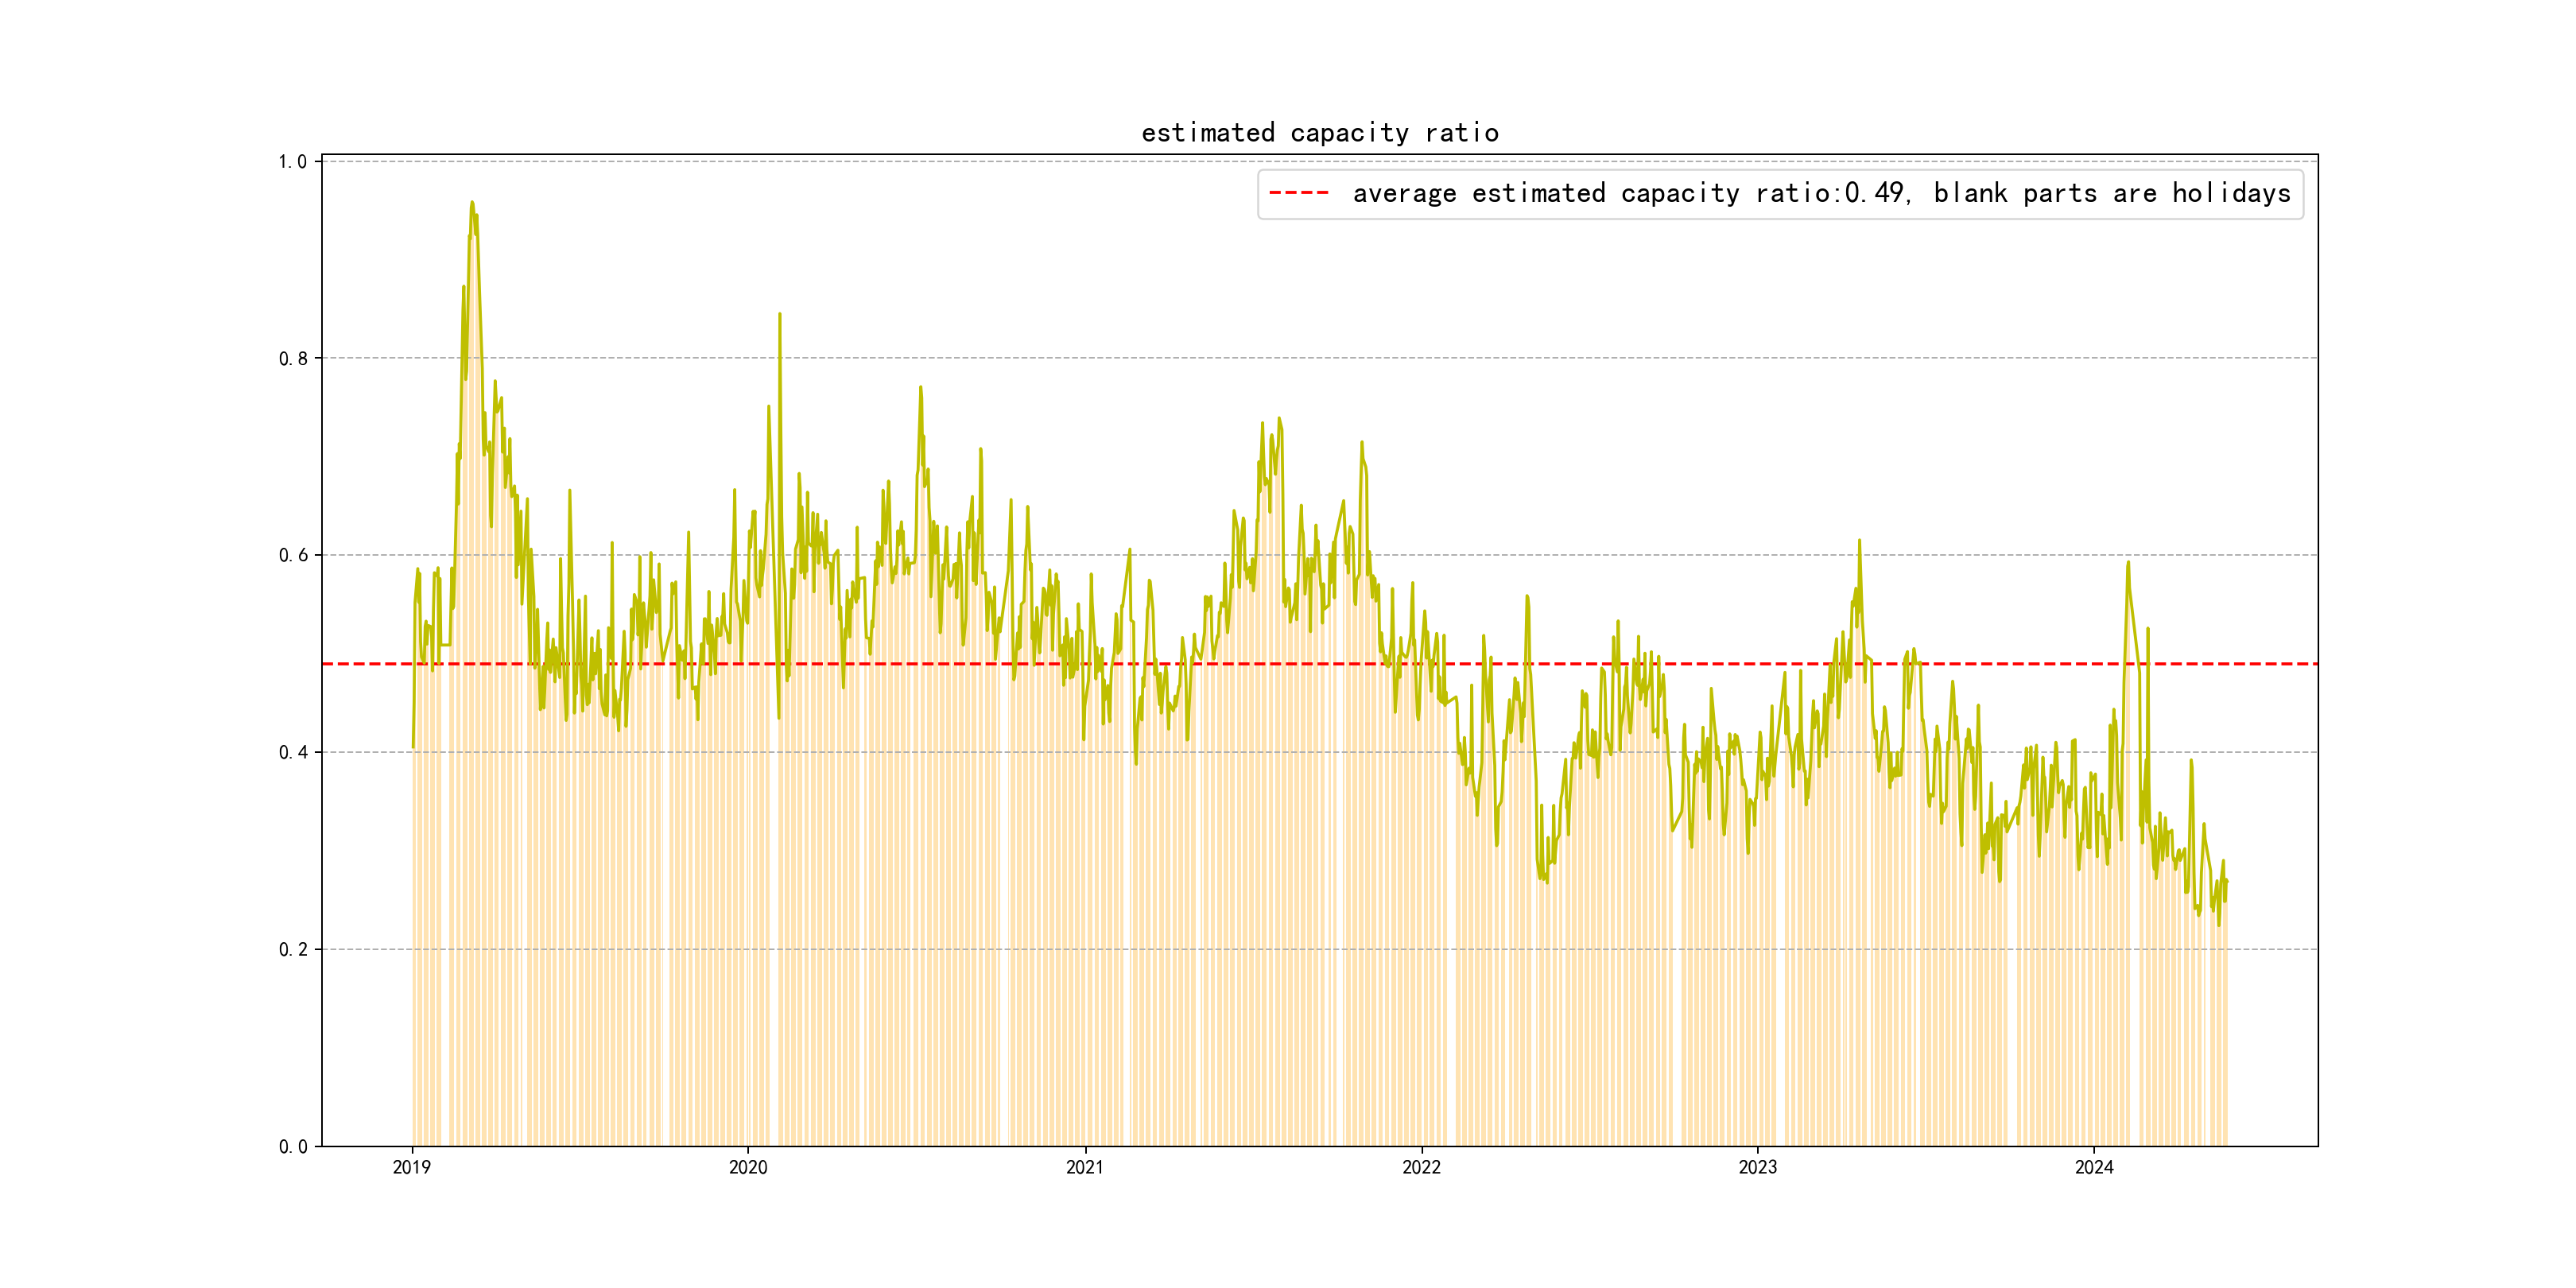Click the peak of the early 2024 spike
Viewport: 2576px width, 1288px height.
[x=2128, y=563]
